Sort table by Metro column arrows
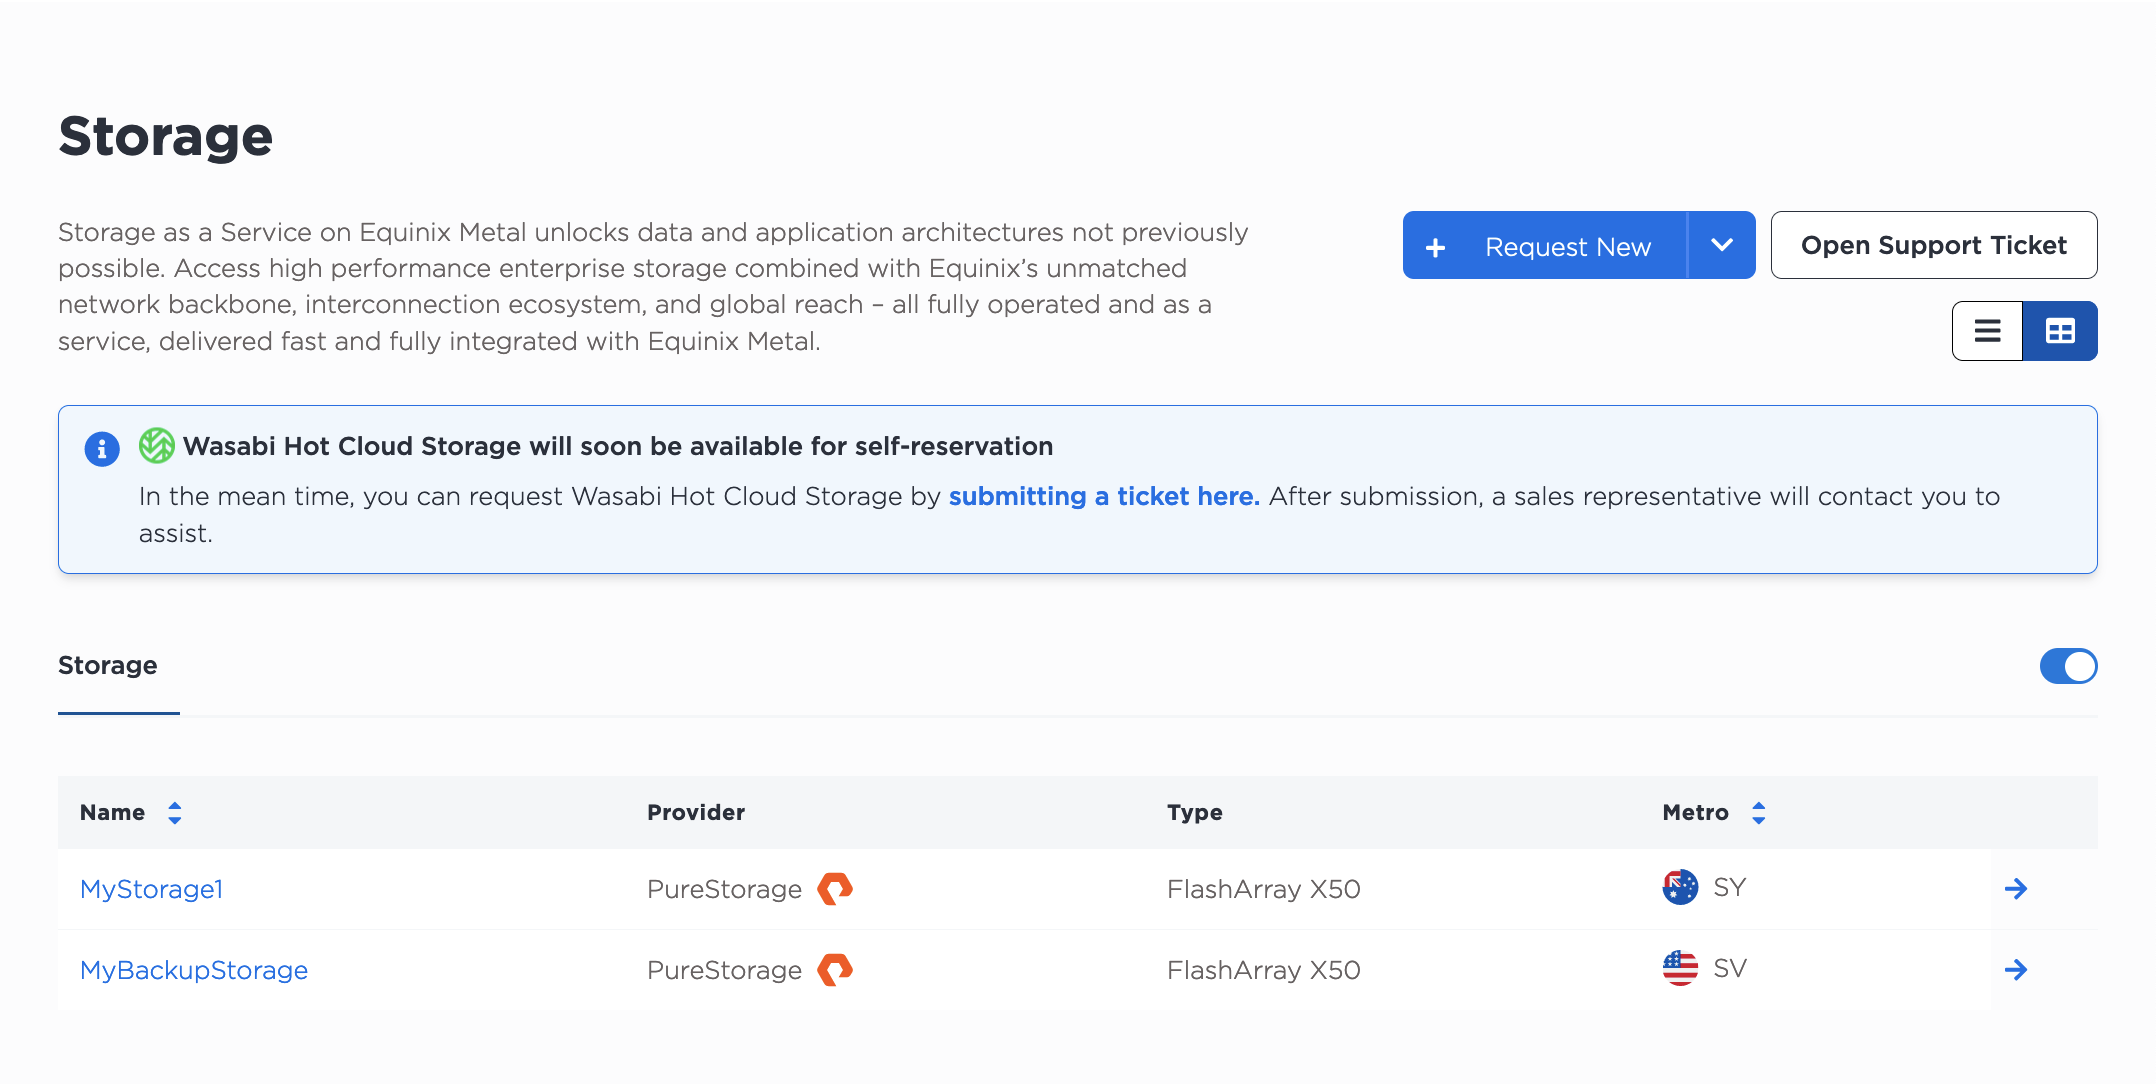The height and width of the screenshot is (1084, 2156). [x=1759, y=813]
